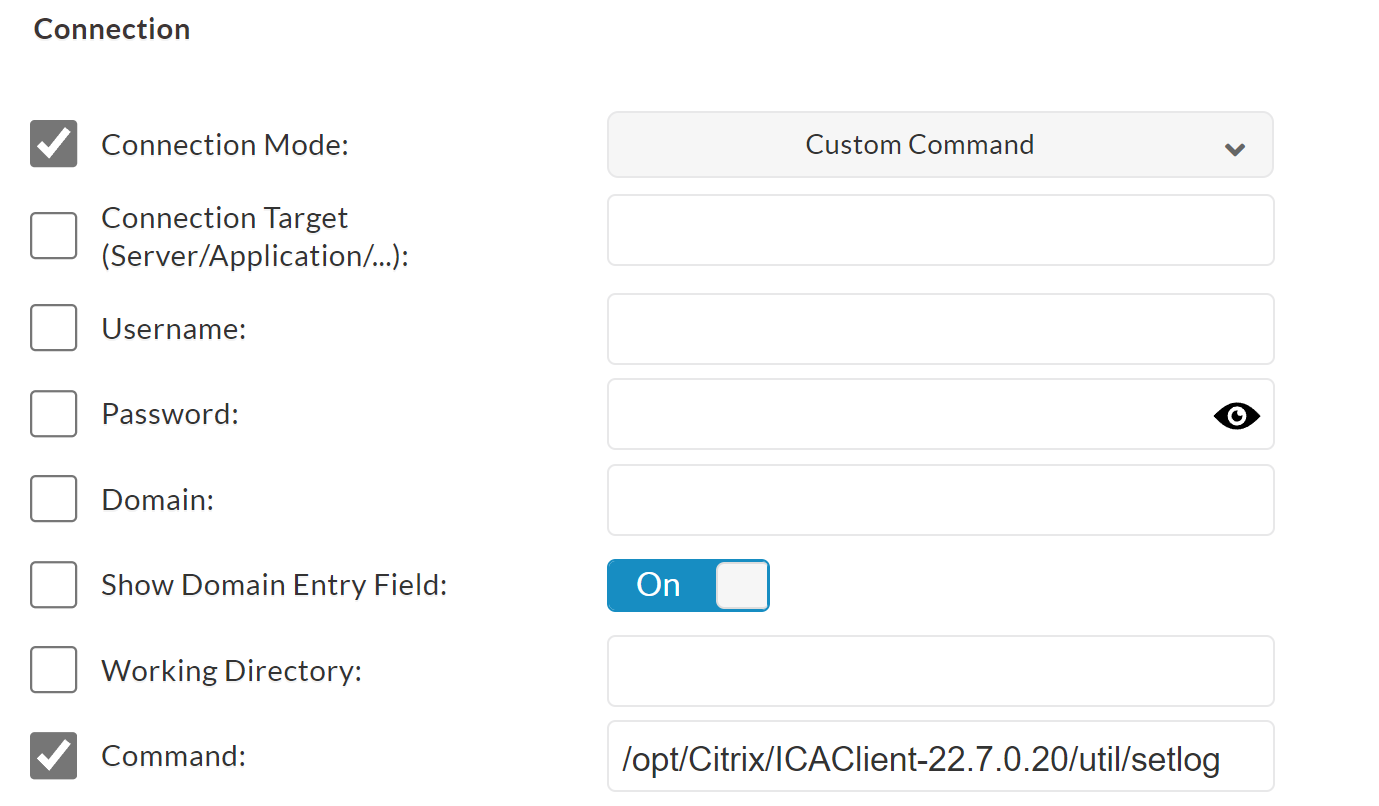The width and height of the screenshot is (1379, 806).
Task: Click into the Username input field
Action: [x=940, y=328]
